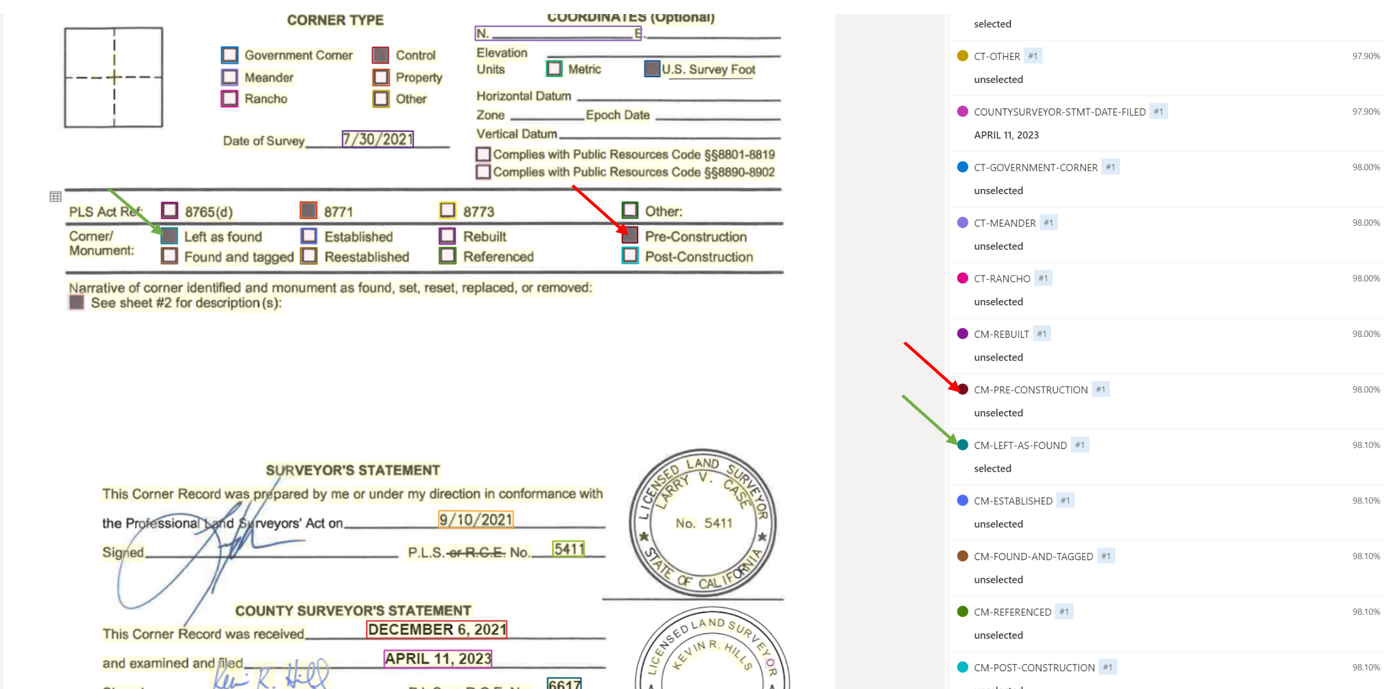Click the #1 badge next to COUNTYSURVEYOR-STMT-DATE-FILED
This screenshot has height=689, width=1392.
[x=1158, y=112]
